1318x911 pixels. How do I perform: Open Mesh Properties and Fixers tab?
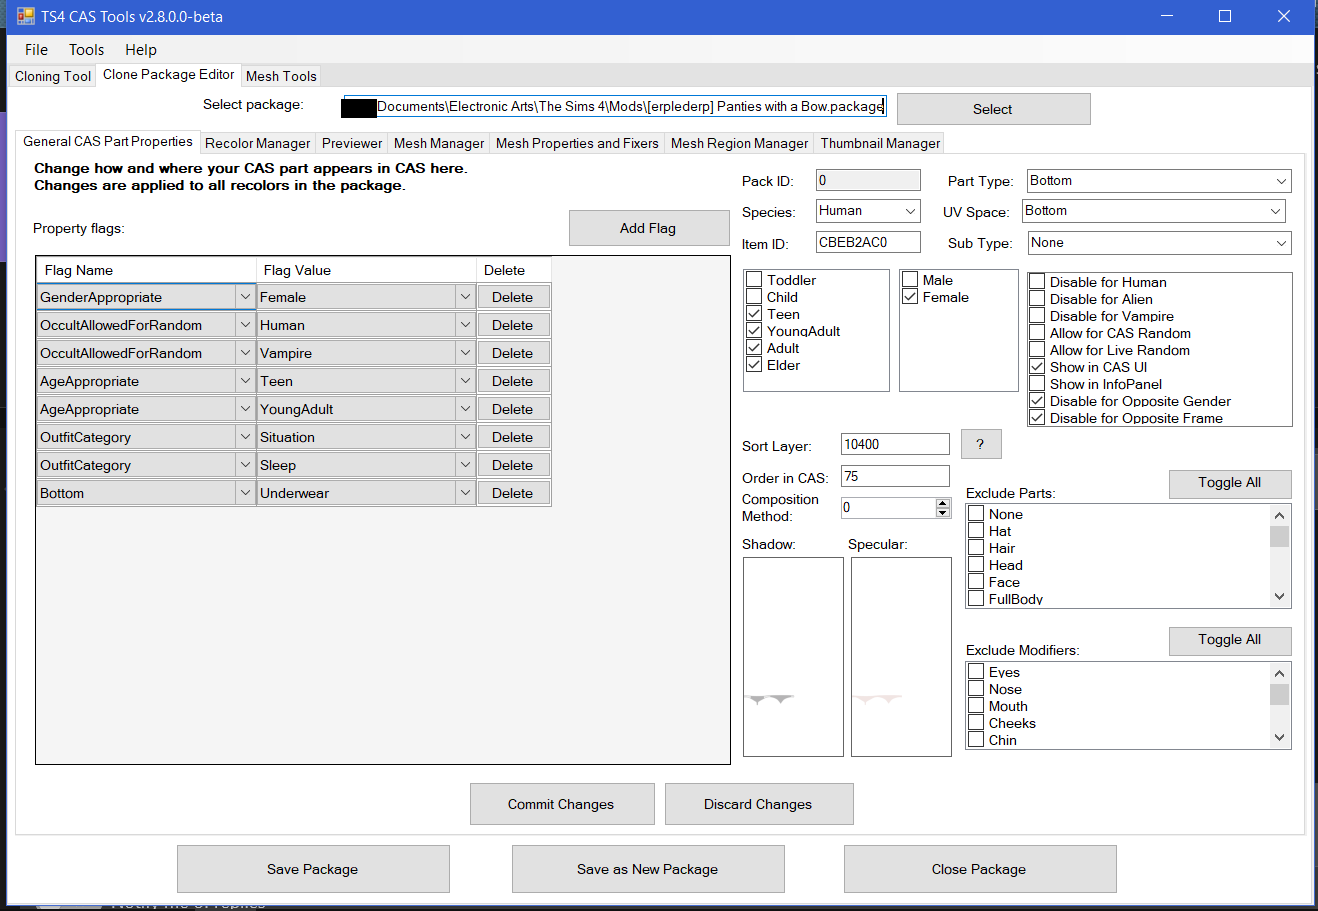[577, 143]
